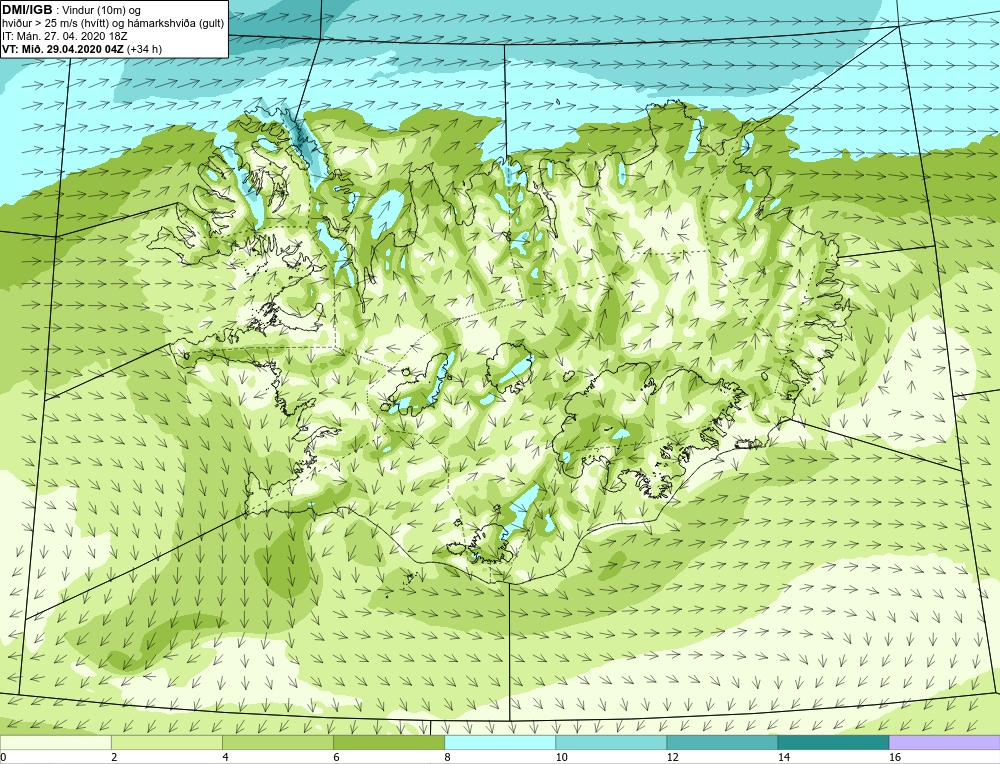The width and height of the screenshot is (1000, 764).
Task: Click the legend scale label 8
Action: tap(448, 757)
